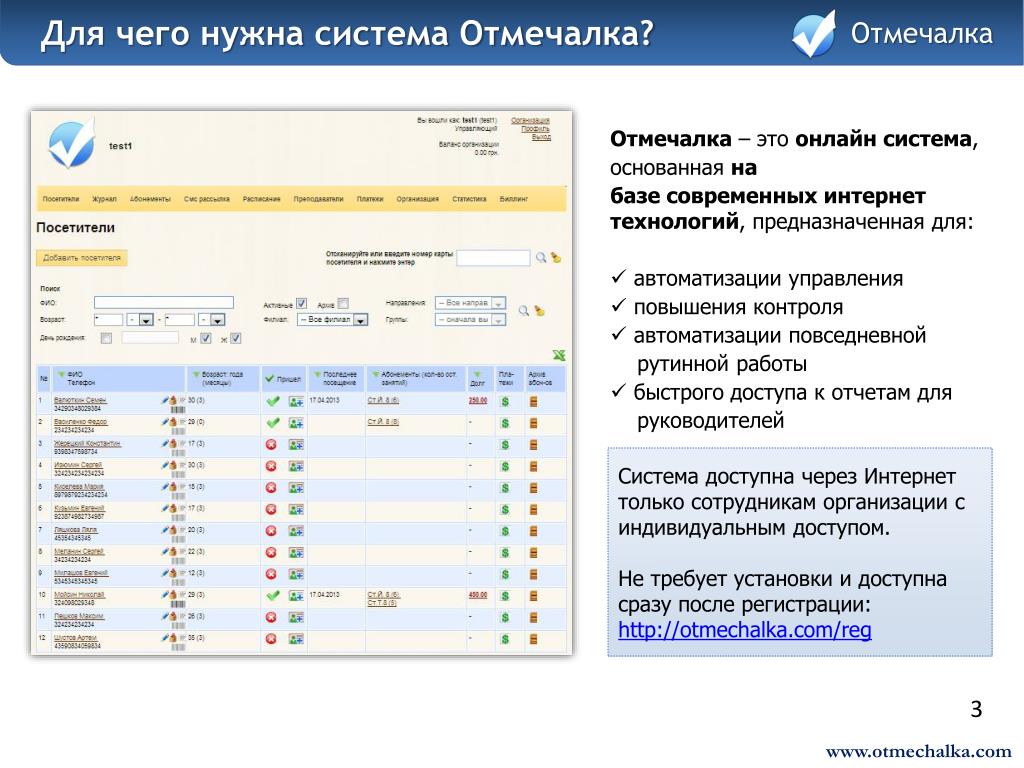Open payments via the dollar icon in row 12
The height and width of the screenshot is (768, 1024).
click(505, 639)
